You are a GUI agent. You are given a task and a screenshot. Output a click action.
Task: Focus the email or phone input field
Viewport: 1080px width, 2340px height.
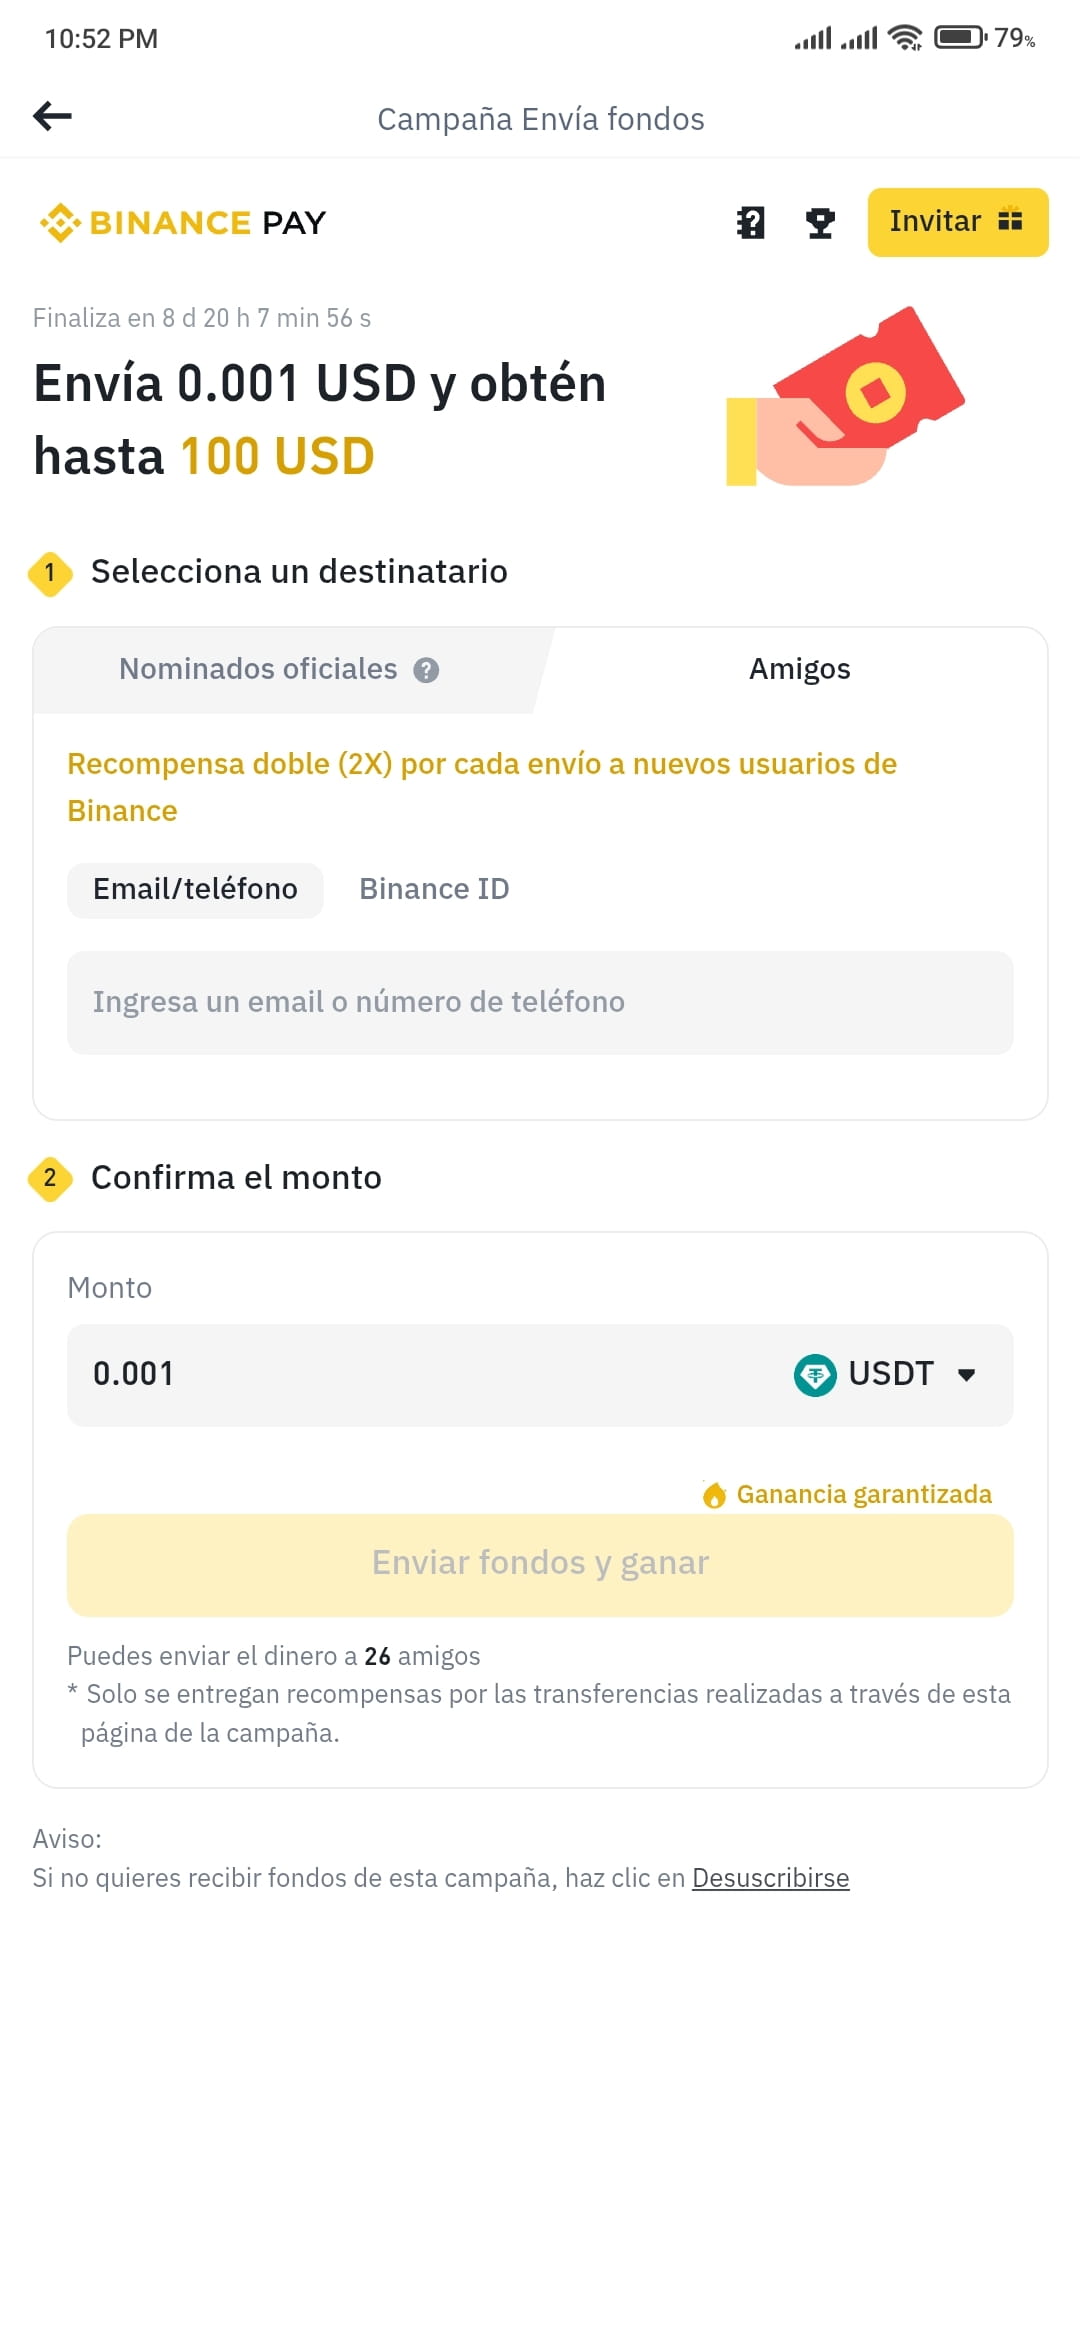coord(540,1002)
